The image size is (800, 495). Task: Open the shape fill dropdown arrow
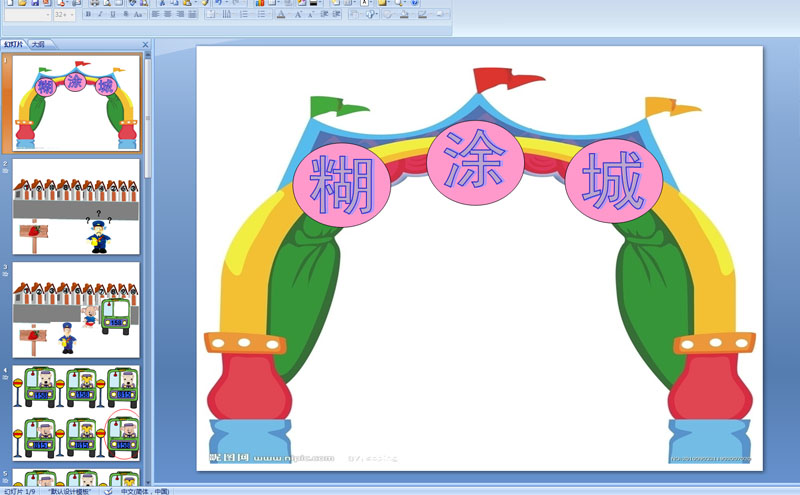click(x=411, y=14)
